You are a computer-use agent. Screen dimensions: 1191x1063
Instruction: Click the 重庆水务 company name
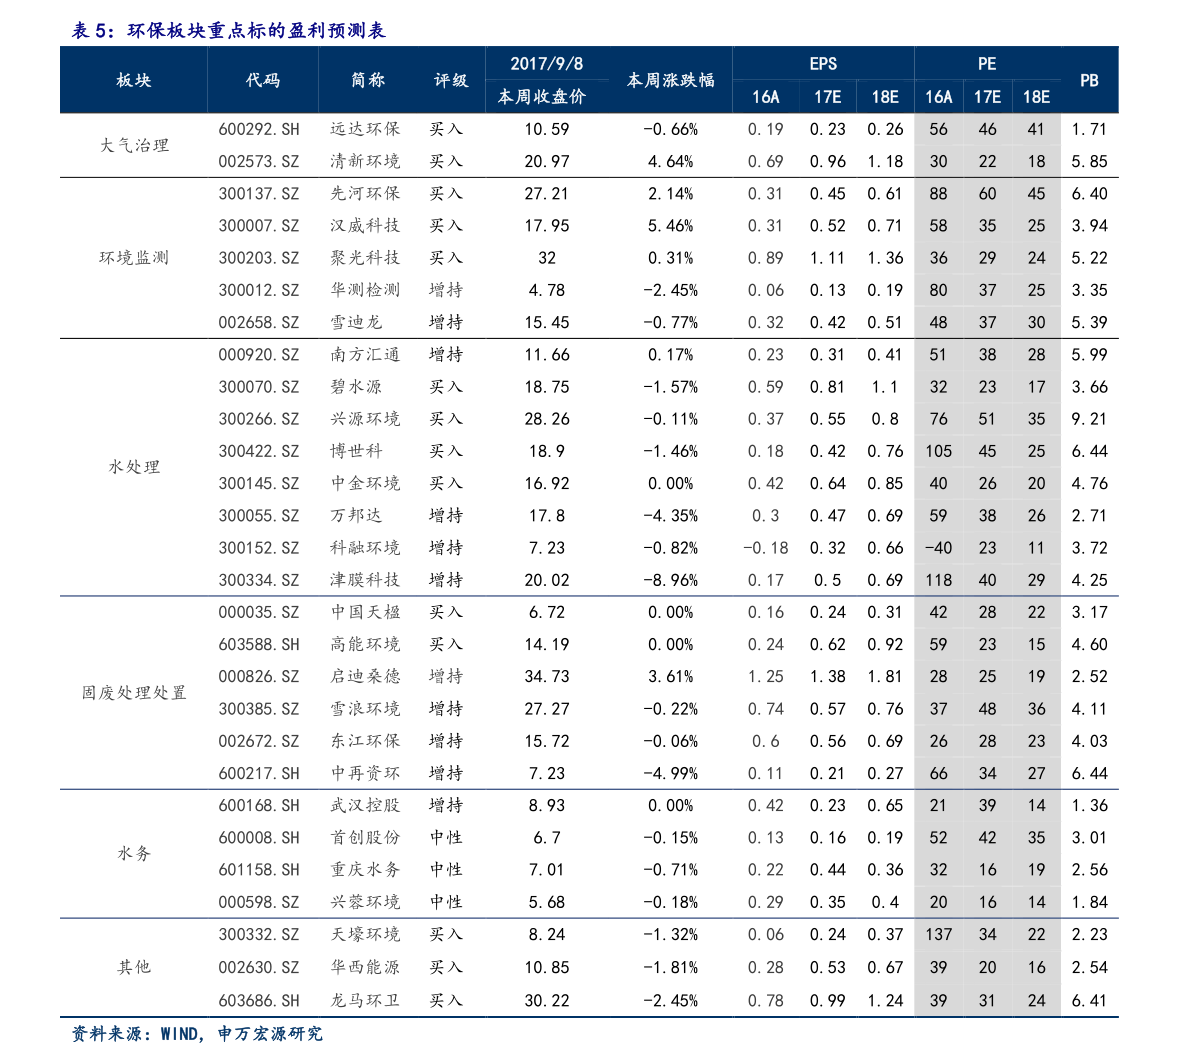pos(365,870)
